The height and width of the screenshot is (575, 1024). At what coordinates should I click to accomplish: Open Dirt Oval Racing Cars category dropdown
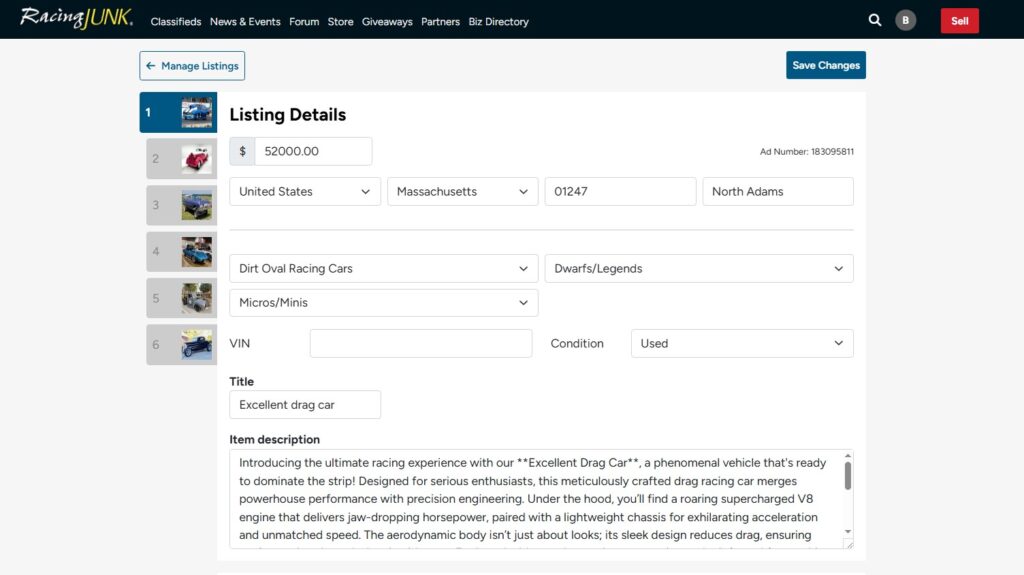click(383, 269)
